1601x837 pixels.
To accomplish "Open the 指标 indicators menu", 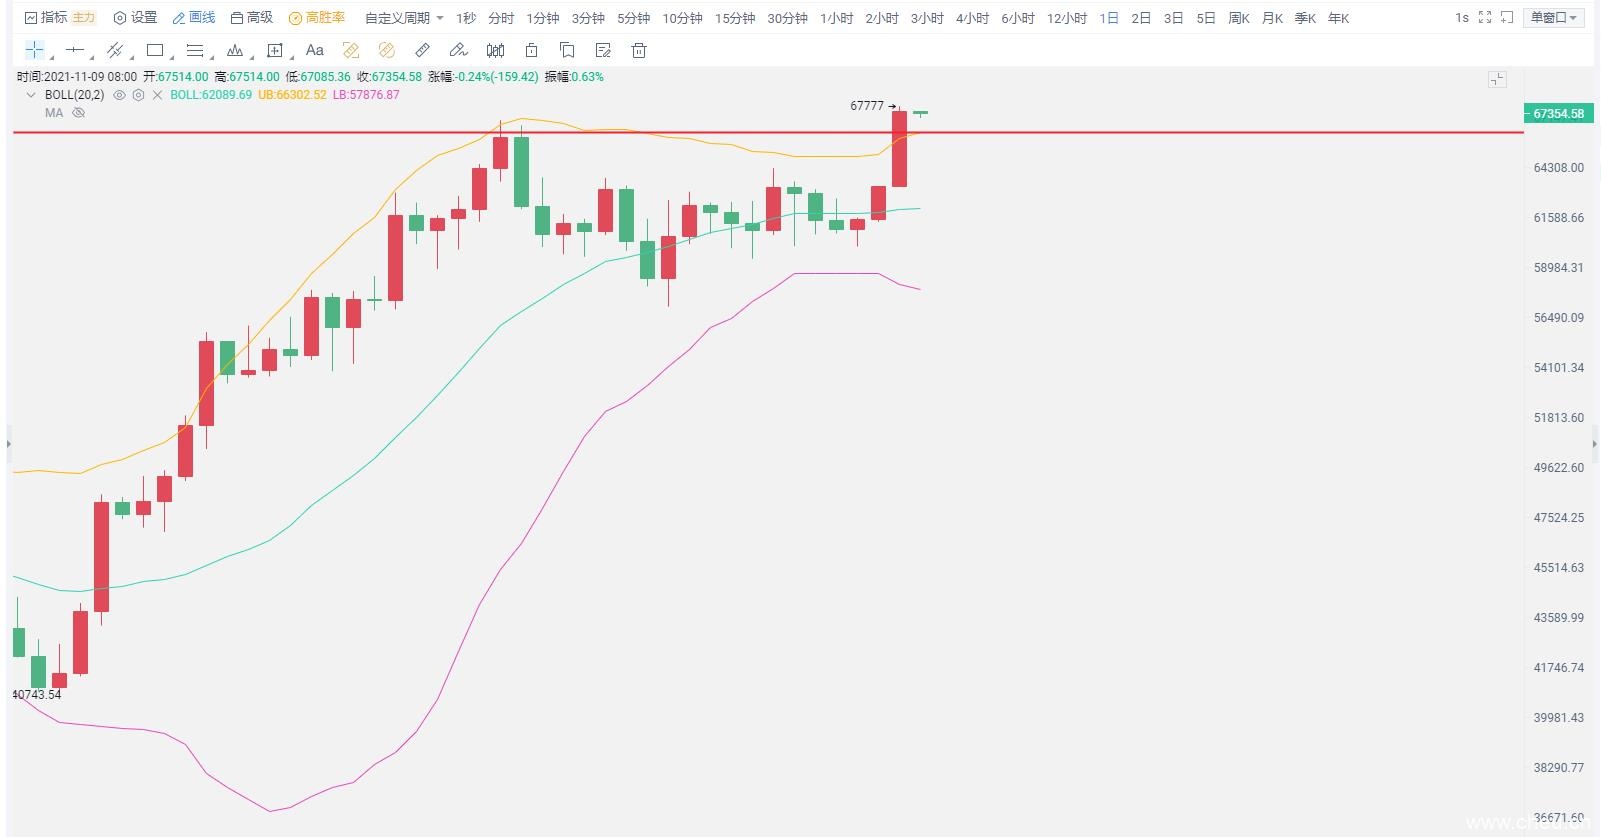I will 46,18.
